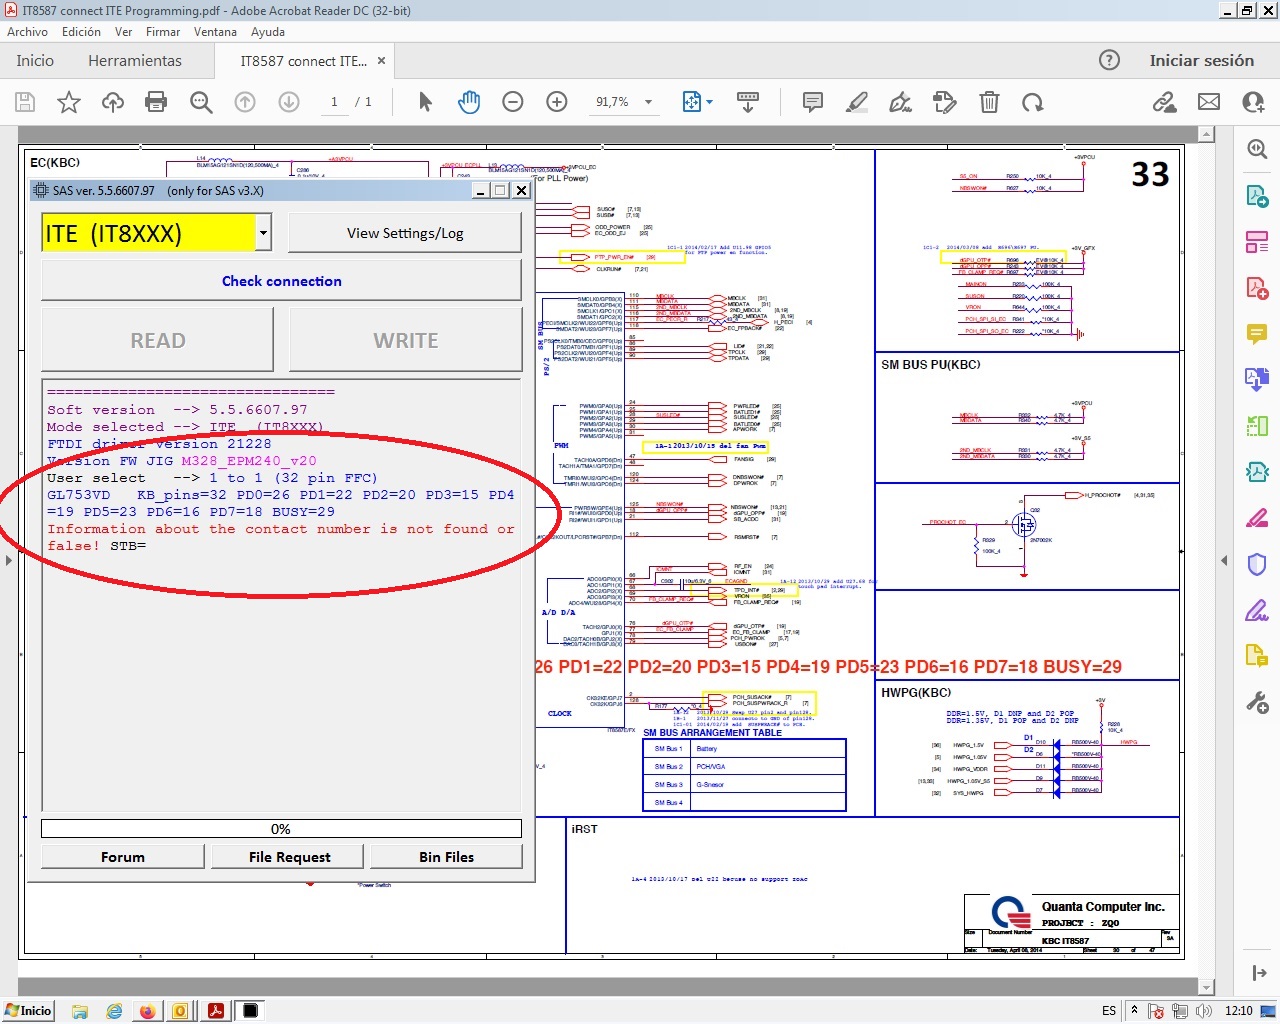Click the page number input field

click(334, 102)
